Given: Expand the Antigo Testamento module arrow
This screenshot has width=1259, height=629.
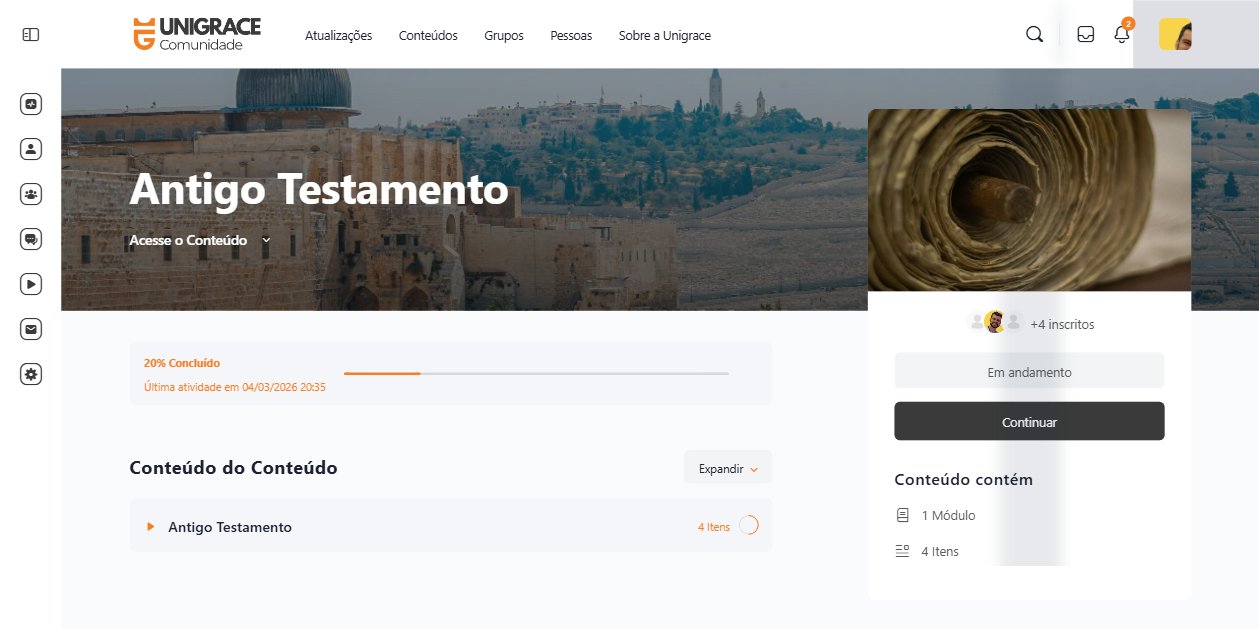Looking at the screenshot, I should click(151, 527).
